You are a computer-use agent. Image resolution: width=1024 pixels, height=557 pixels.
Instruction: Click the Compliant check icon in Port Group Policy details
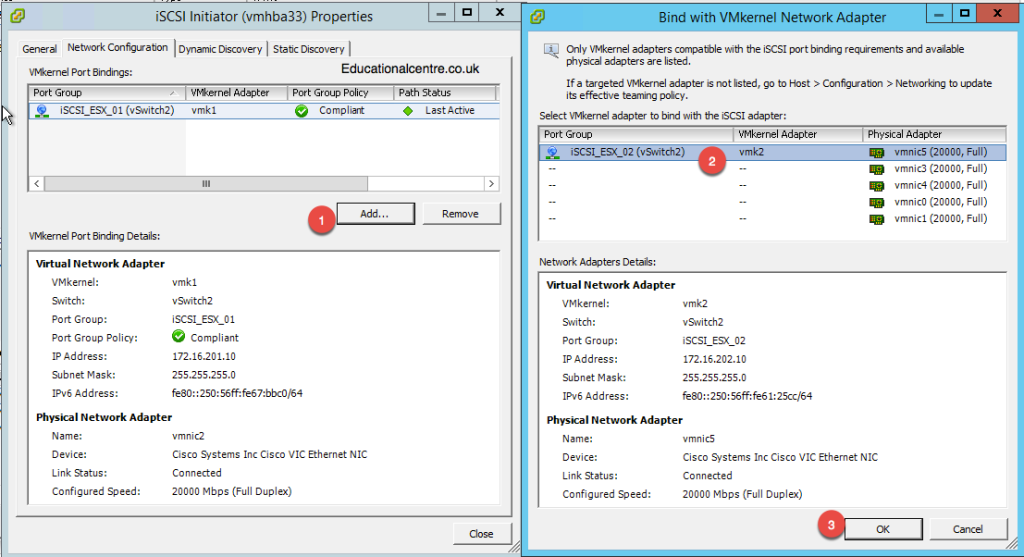point(178,336)
